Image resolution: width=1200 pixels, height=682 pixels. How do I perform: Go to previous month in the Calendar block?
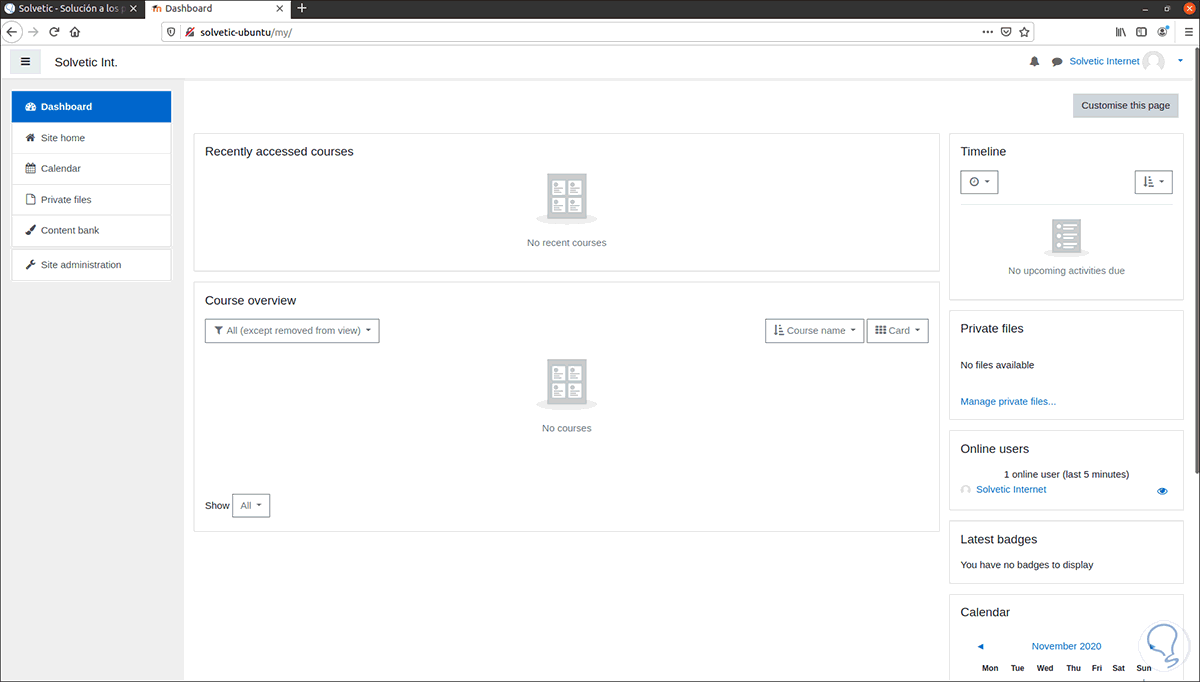tap(979, 646)
